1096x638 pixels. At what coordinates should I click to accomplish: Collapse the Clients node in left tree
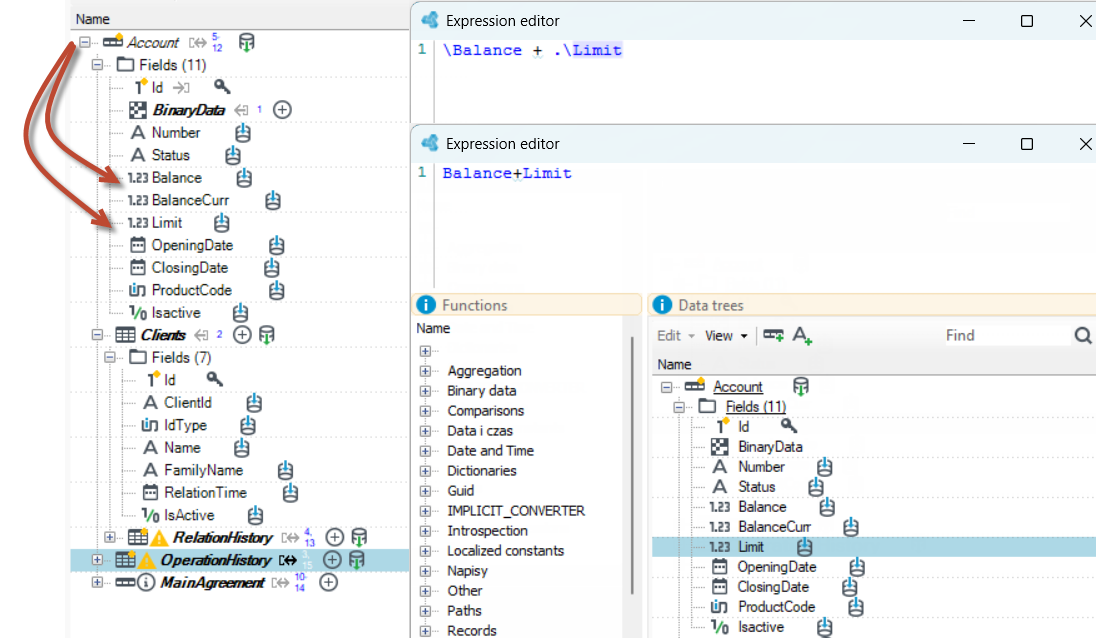pos(97,335)
